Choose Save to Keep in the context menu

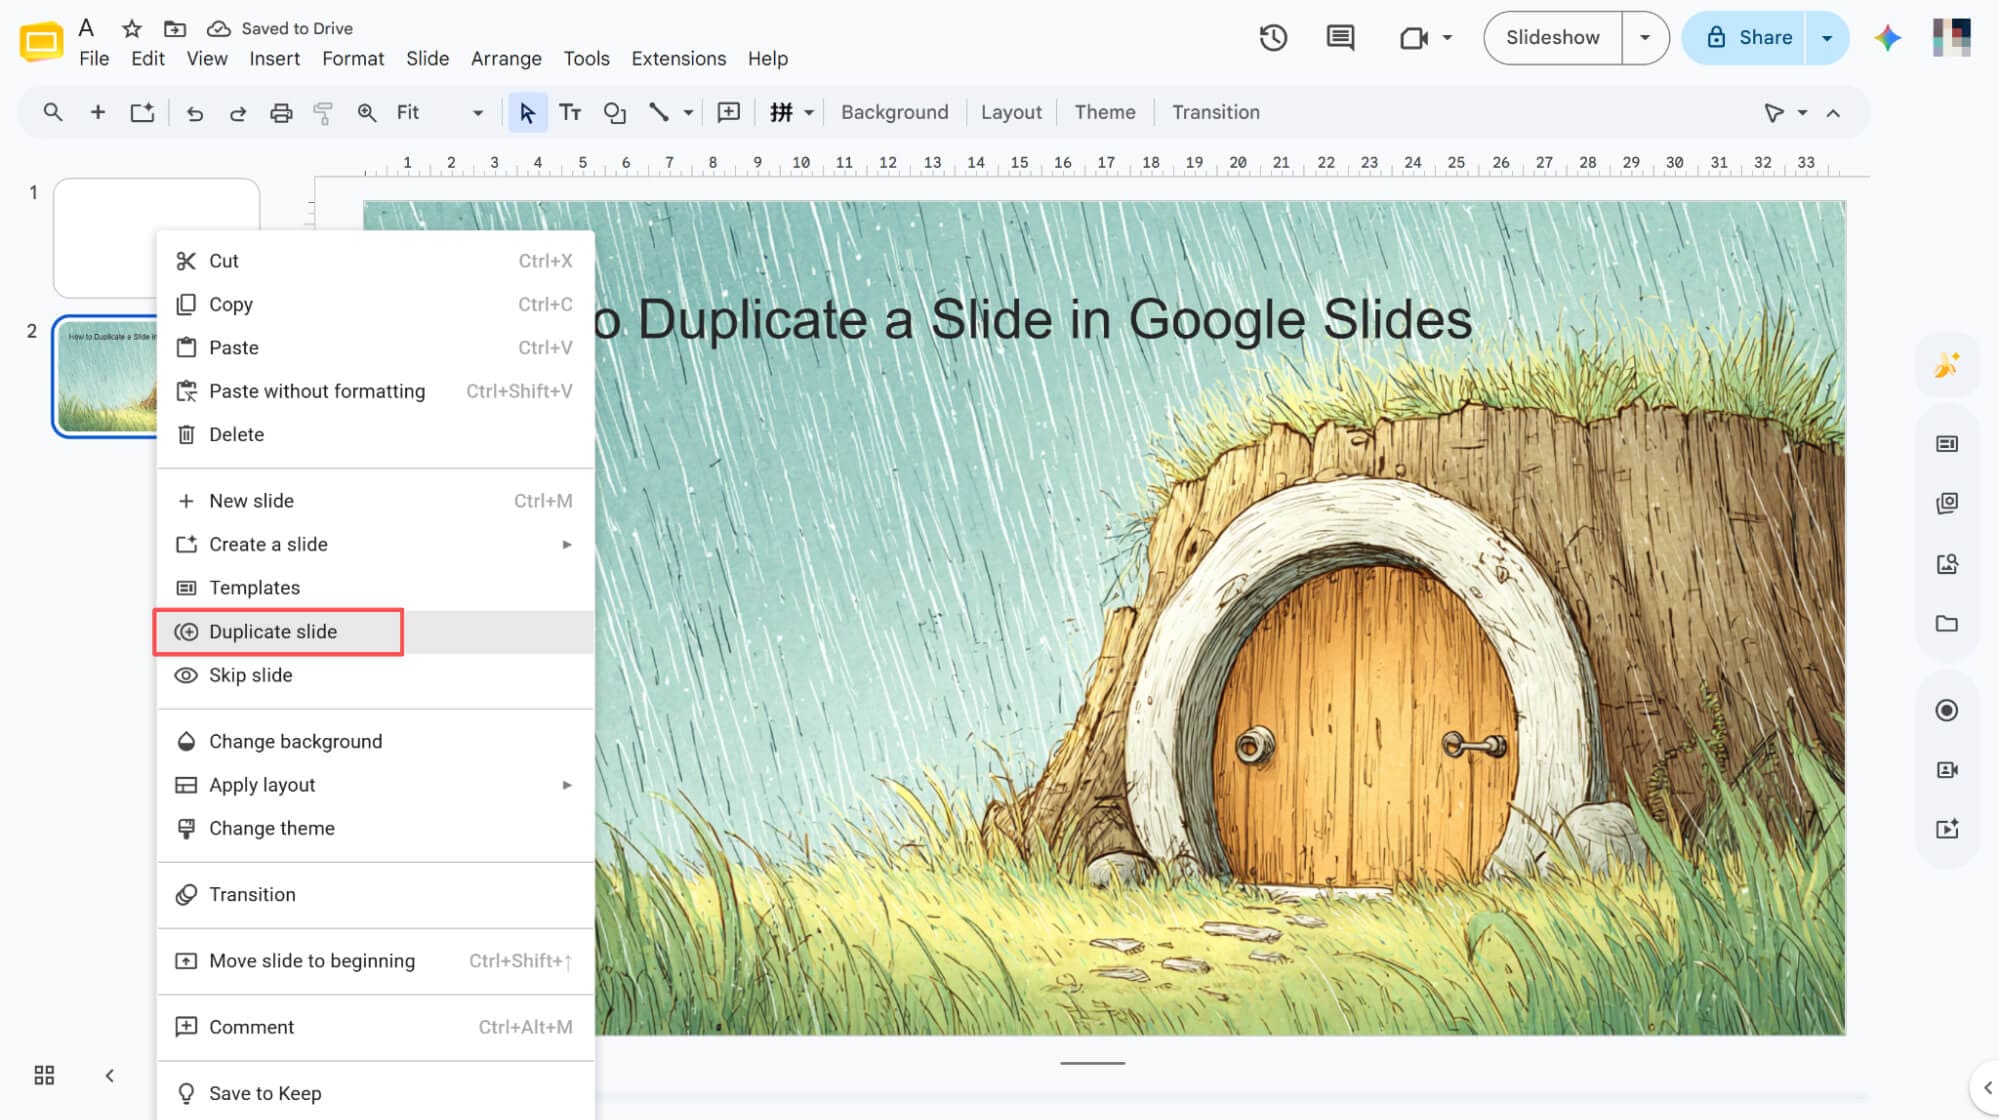375,1094
